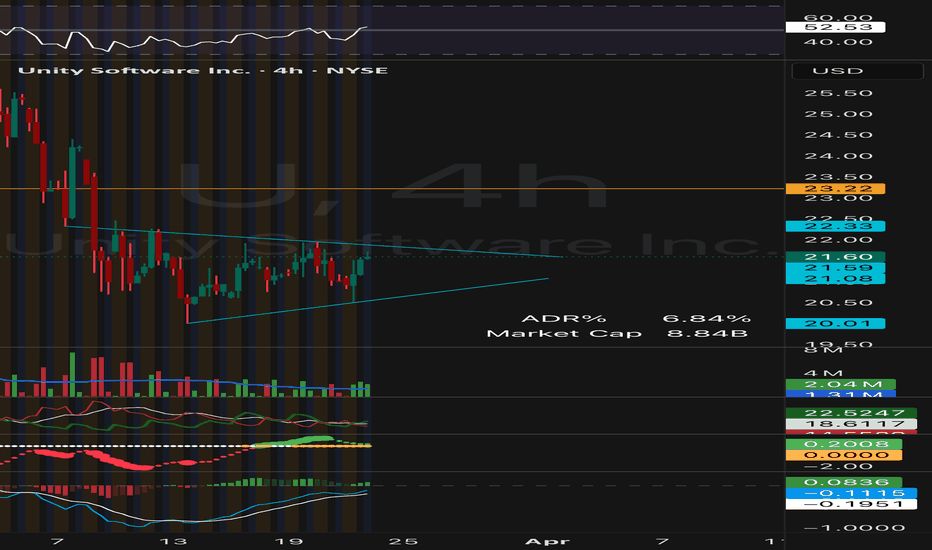The height and width of the screenshot is (550, 932).
Task: Click the ADR% label text
Action: click(x=563, y=319)
